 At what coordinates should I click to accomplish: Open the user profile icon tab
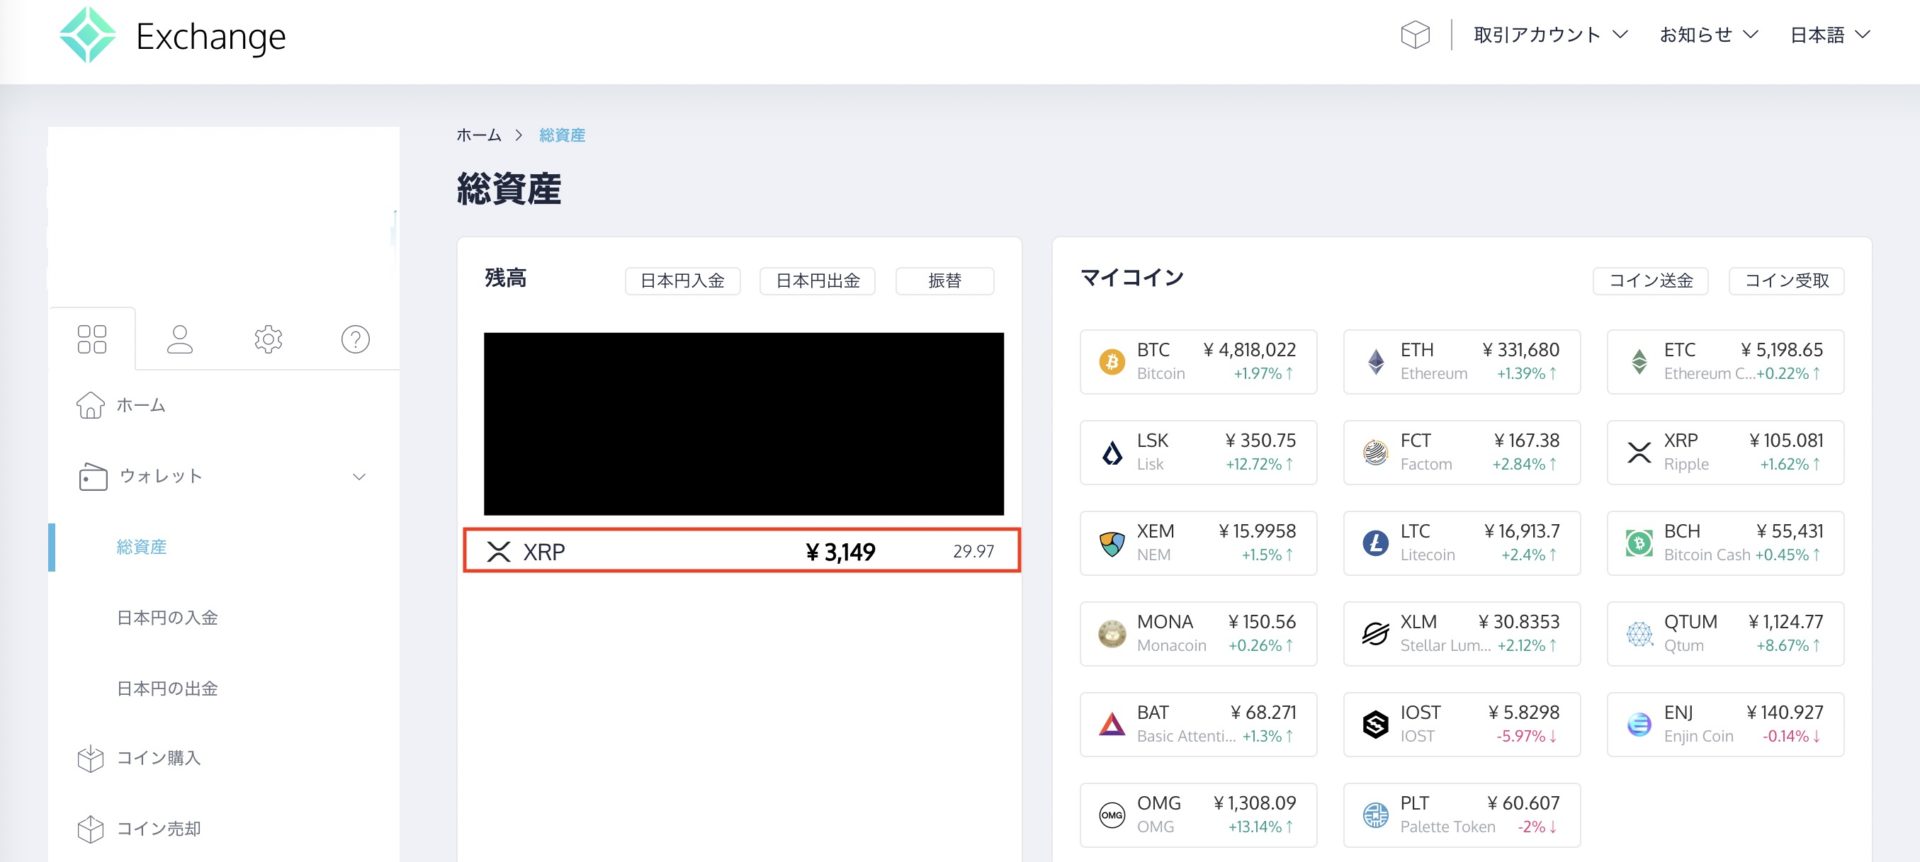click(x=180, y=339)
